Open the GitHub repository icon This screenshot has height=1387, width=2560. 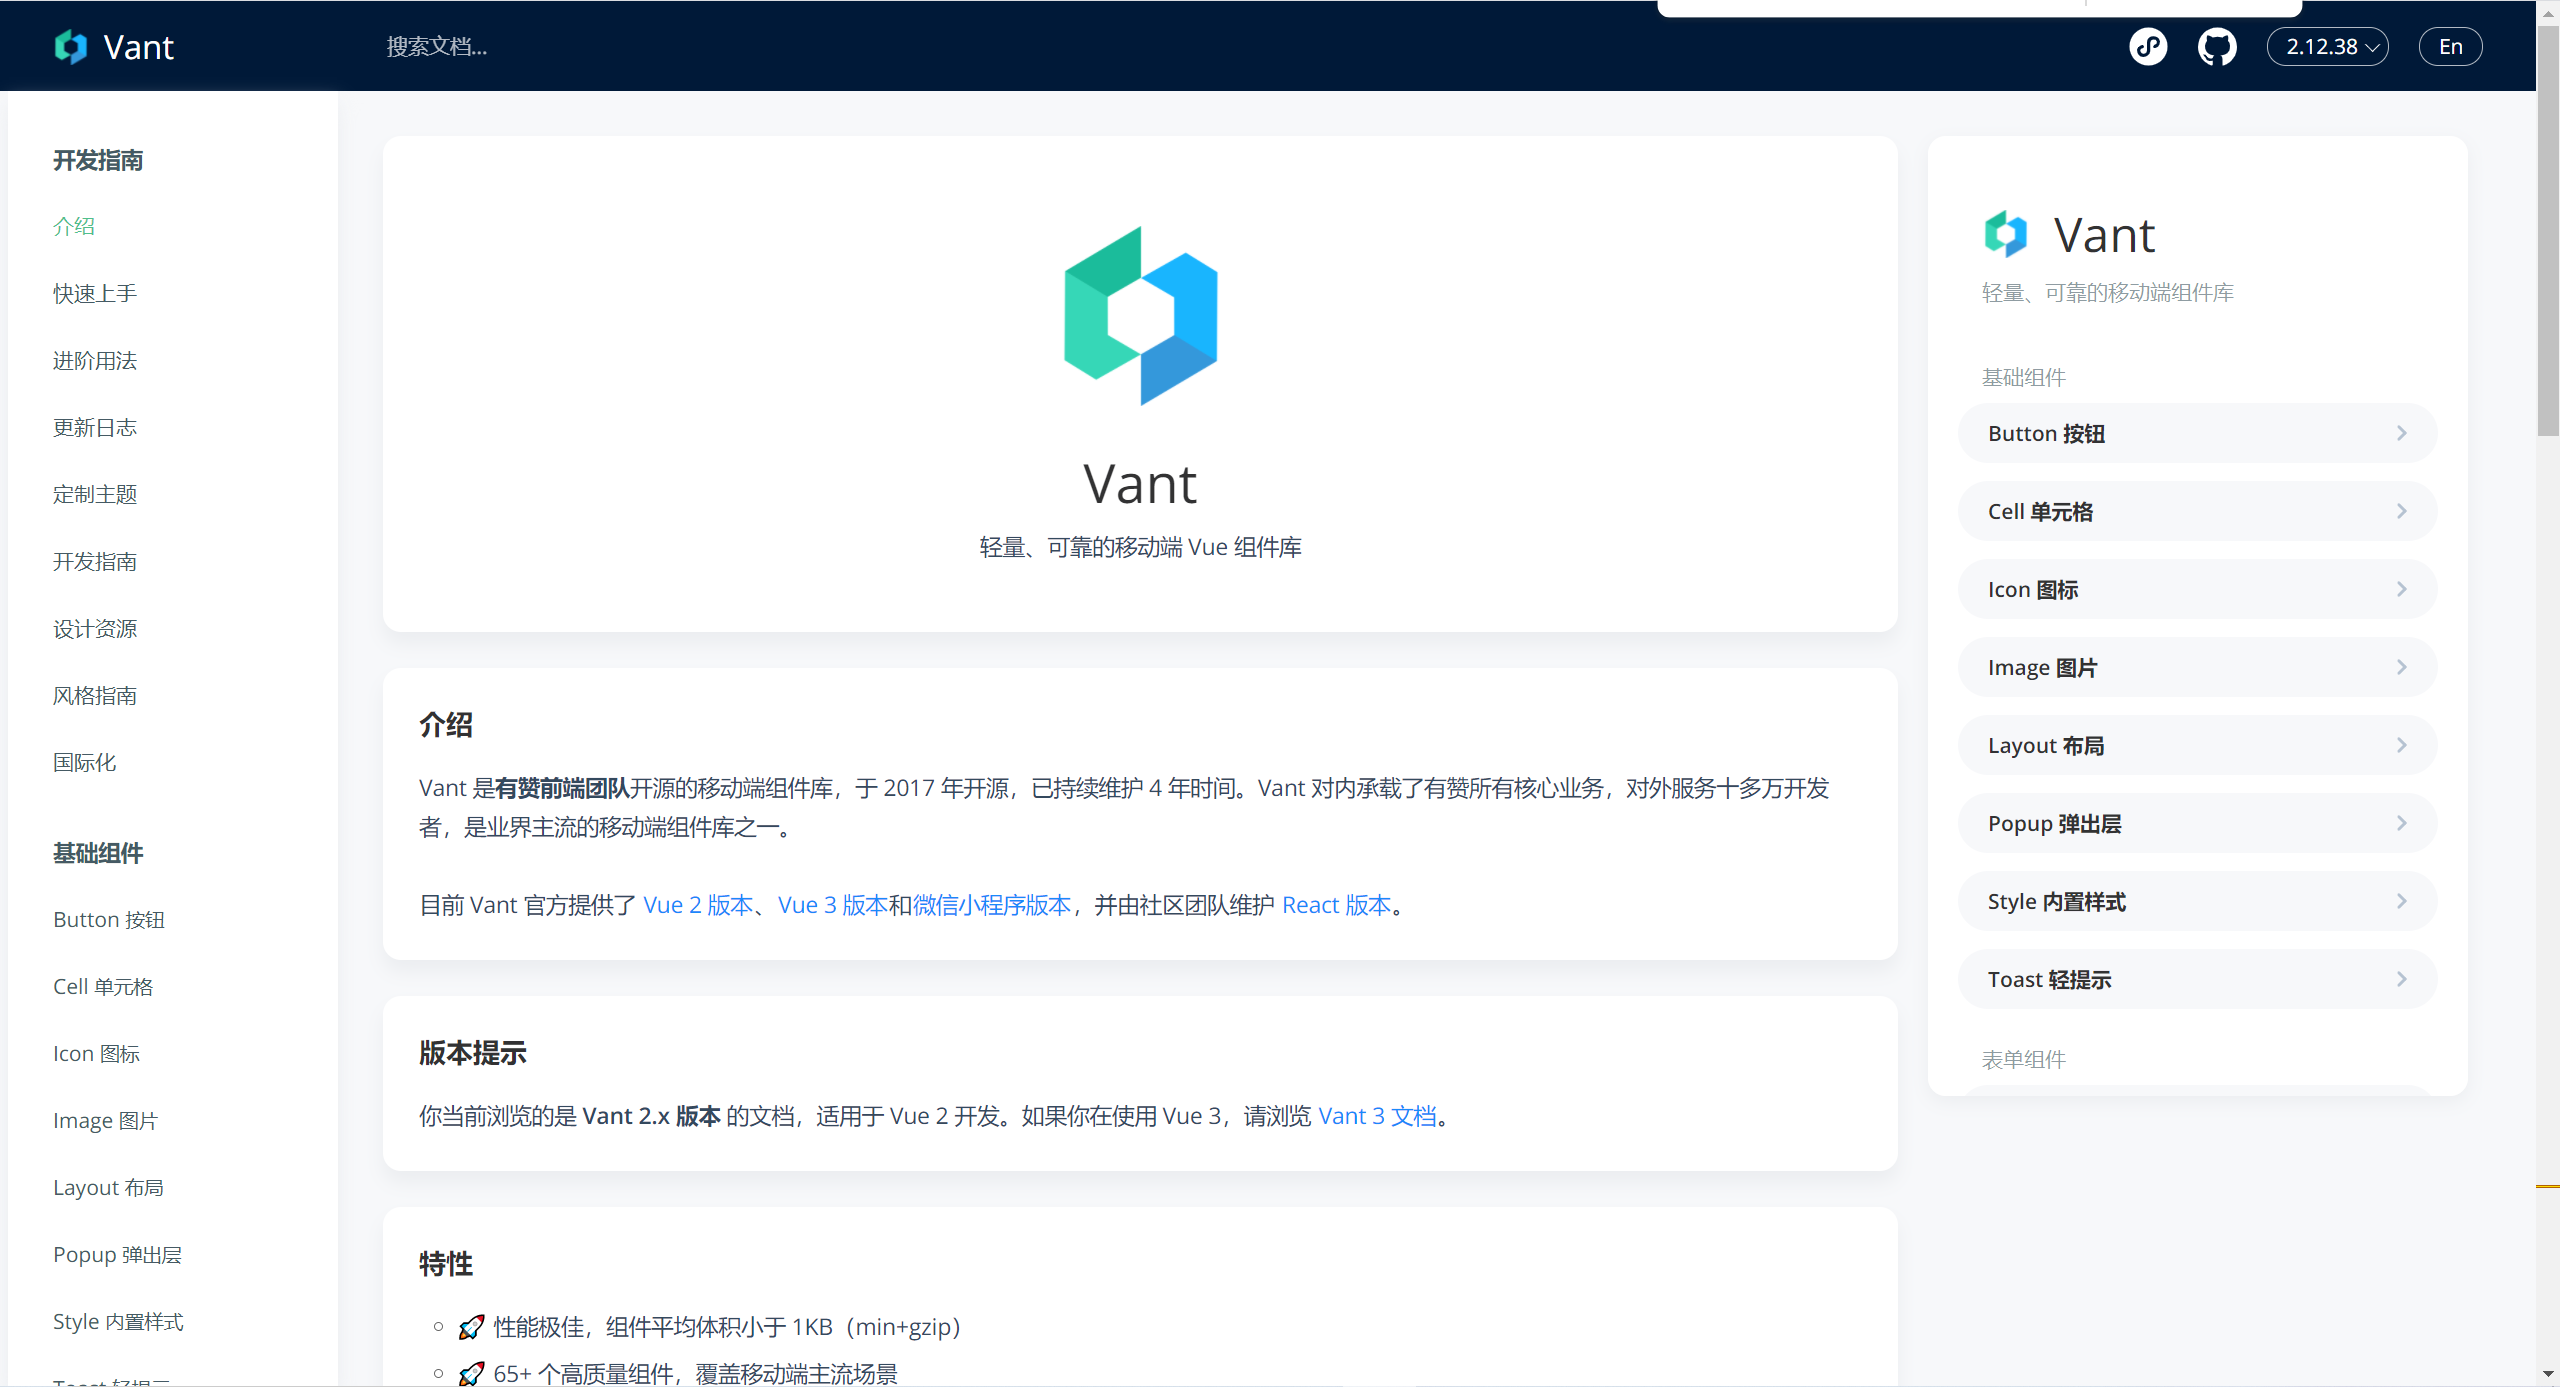pos(2216,47)
